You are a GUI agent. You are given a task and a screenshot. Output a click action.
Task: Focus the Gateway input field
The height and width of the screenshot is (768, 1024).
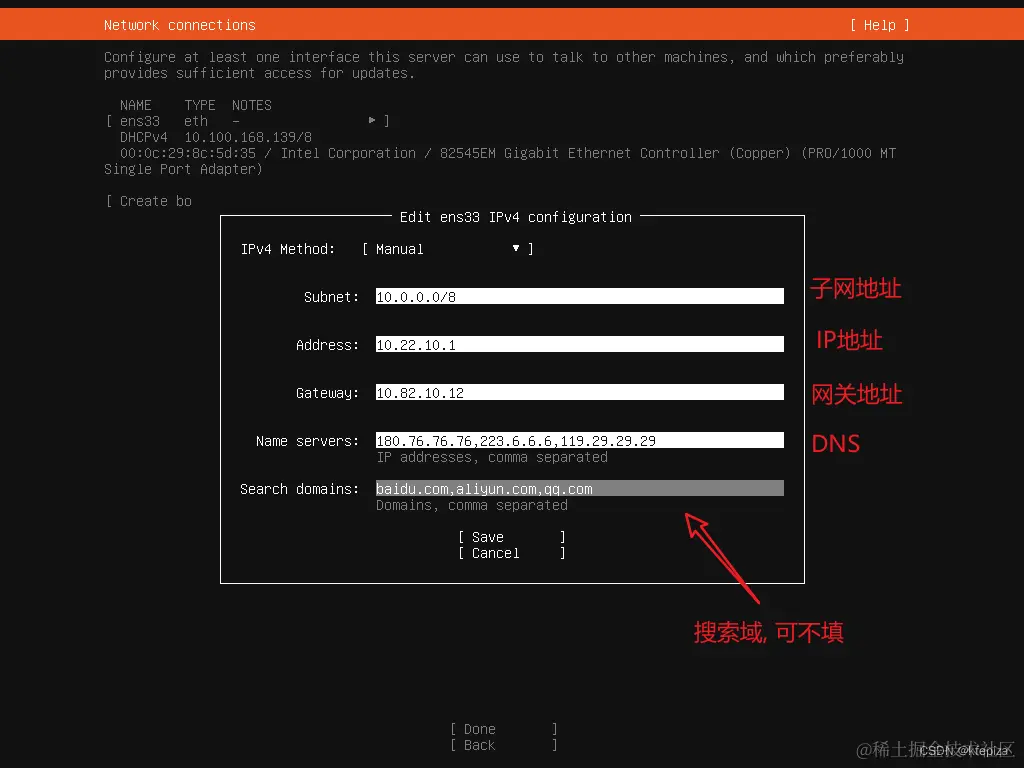tap(579, 392)
